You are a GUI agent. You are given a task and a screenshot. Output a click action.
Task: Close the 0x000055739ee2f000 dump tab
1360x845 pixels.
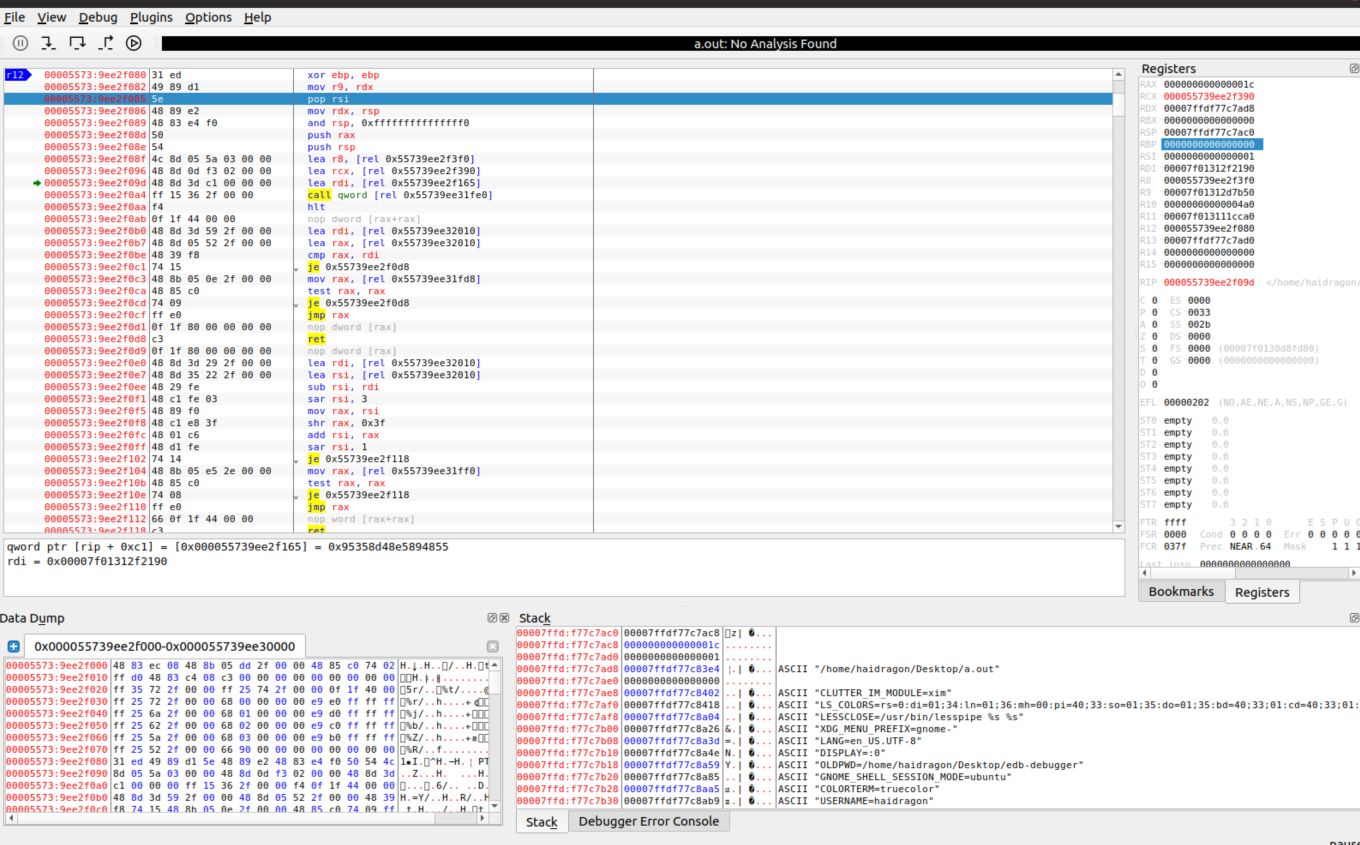(x=492, y=647)
